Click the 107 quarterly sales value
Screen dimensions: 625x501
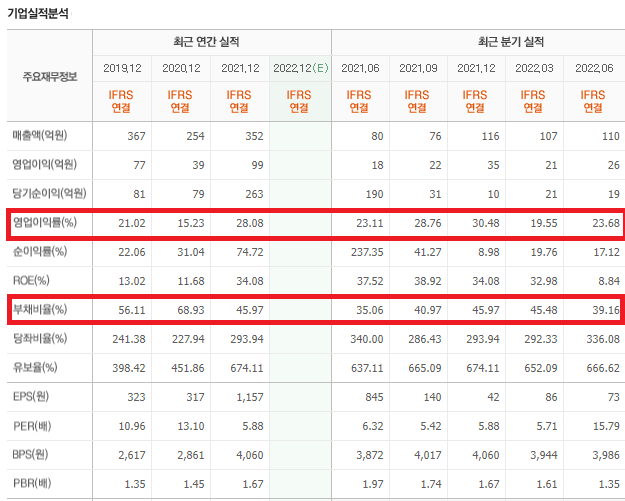548,136
